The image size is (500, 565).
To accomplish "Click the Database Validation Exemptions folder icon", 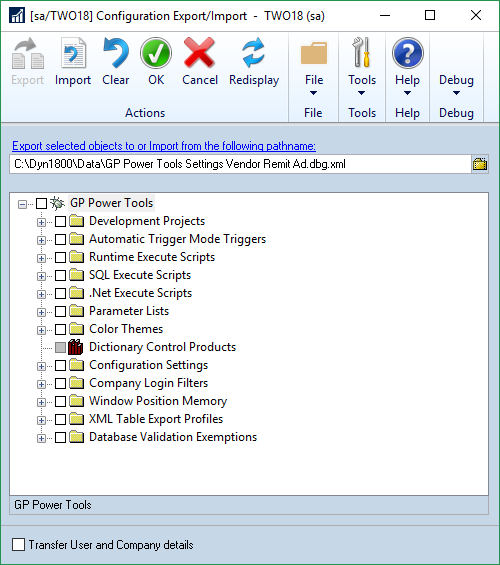I will [76, 437].
